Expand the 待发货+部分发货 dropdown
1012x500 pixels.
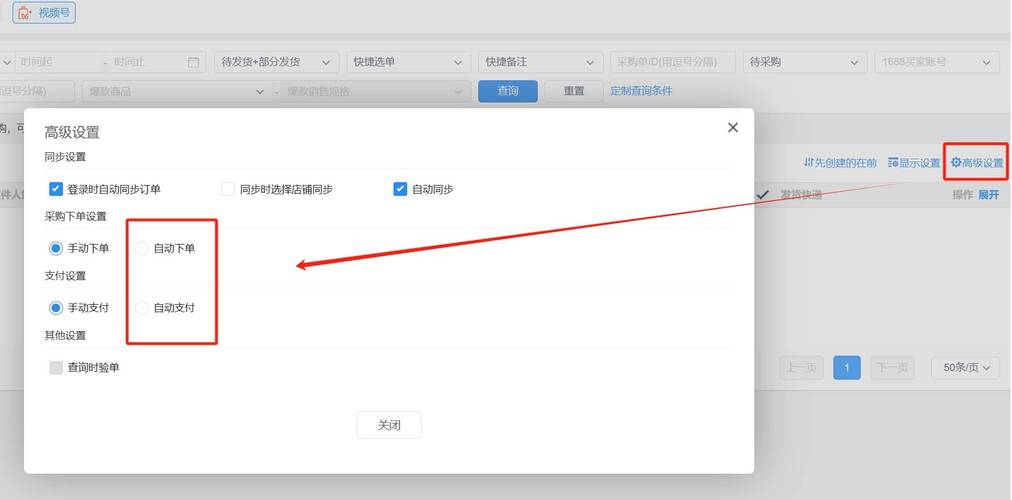(x=273, y=62)
